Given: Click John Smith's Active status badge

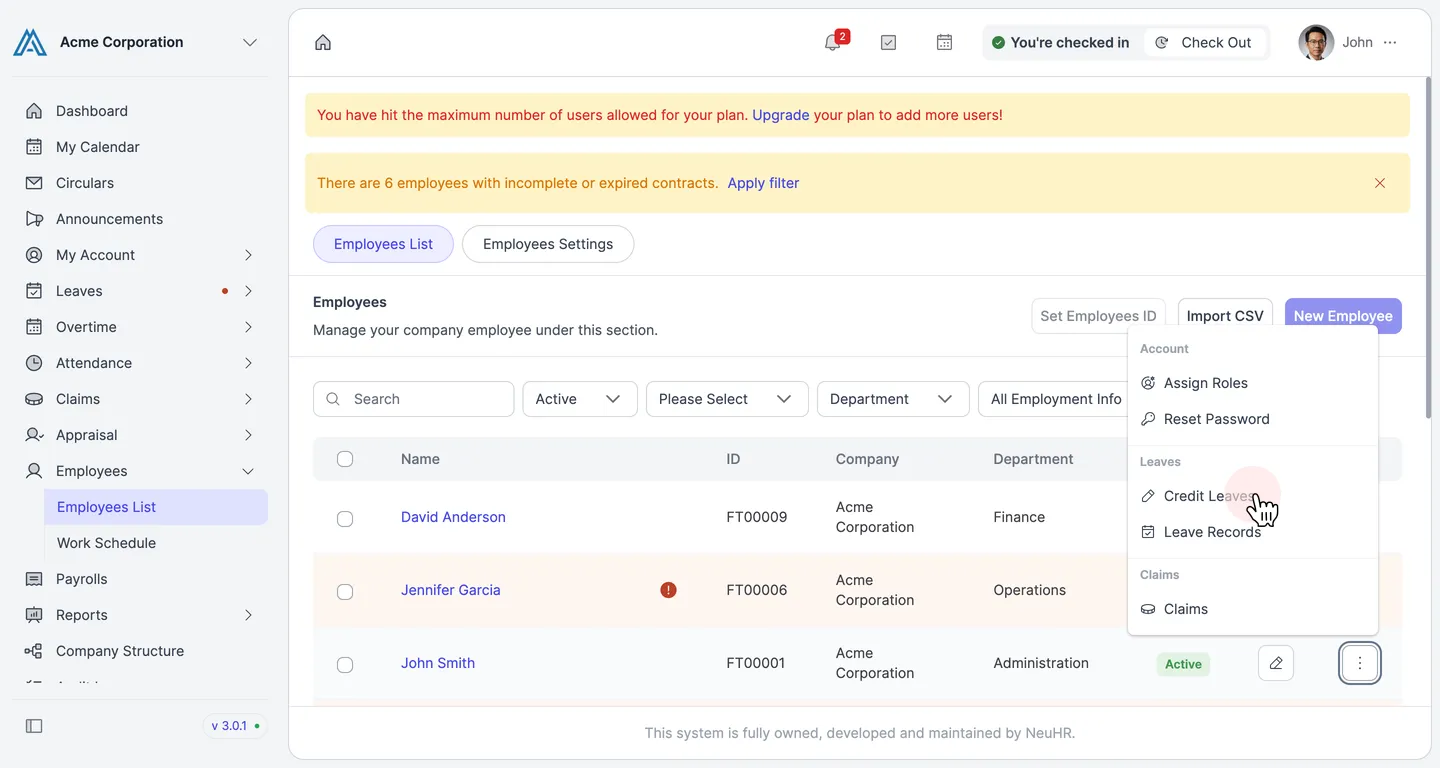Looking at the screenshot, I should coord(1183,664).
